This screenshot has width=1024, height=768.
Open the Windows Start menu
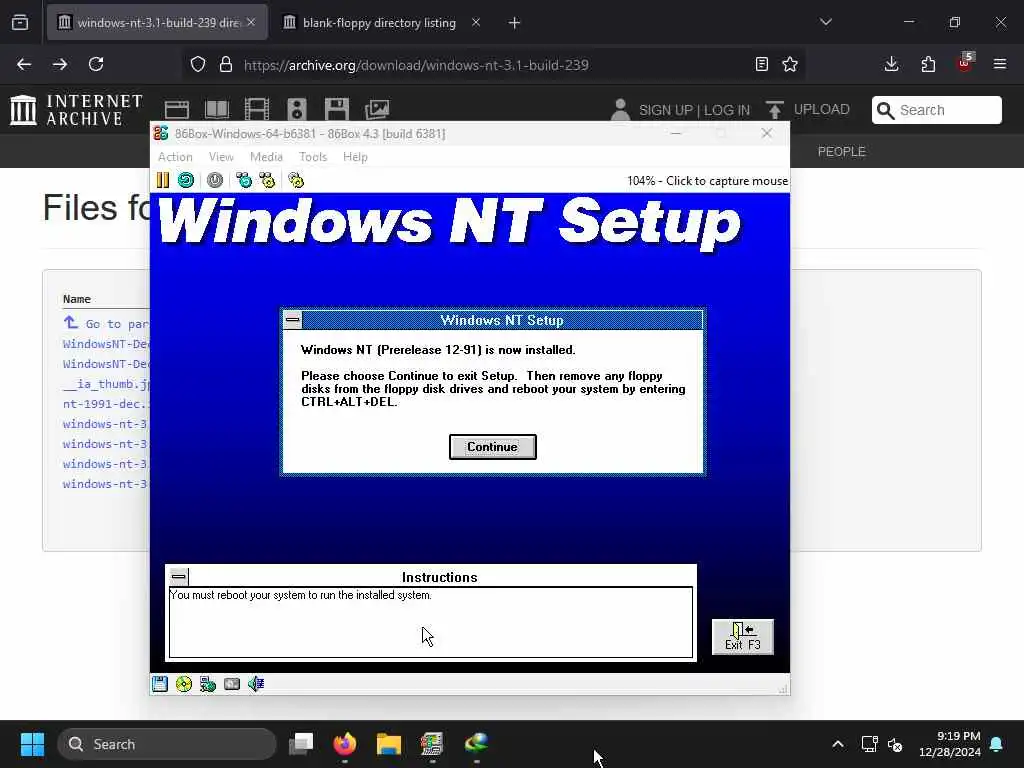click(32, 744)
